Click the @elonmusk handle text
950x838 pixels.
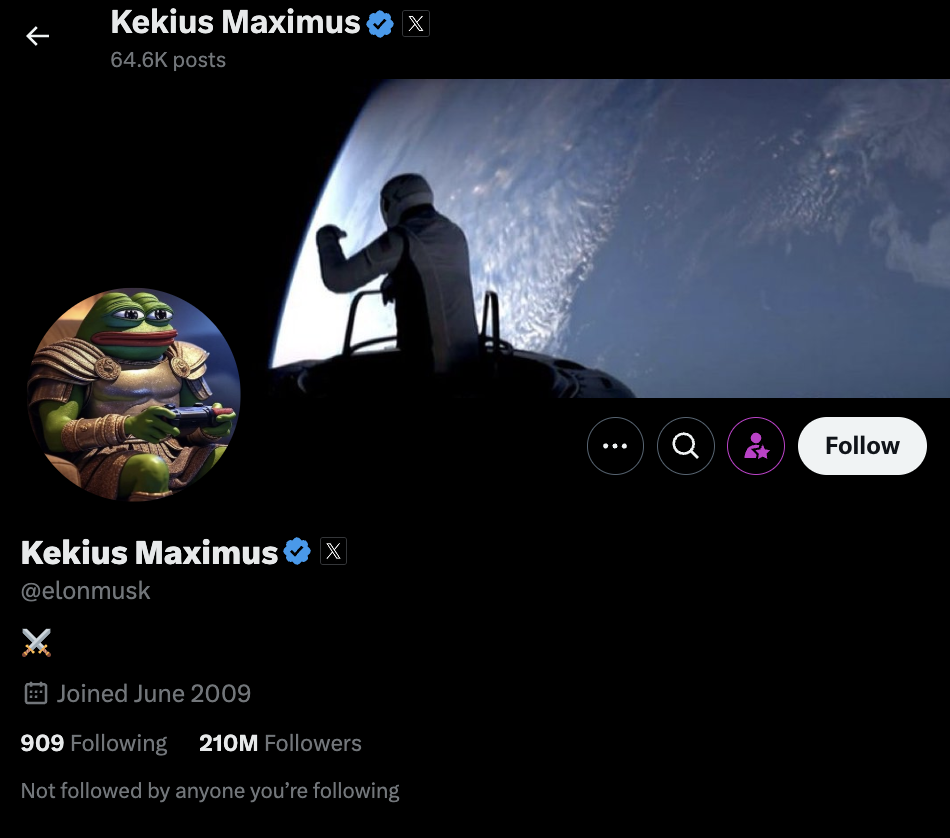pyautogui.click(x=85, y=591)
